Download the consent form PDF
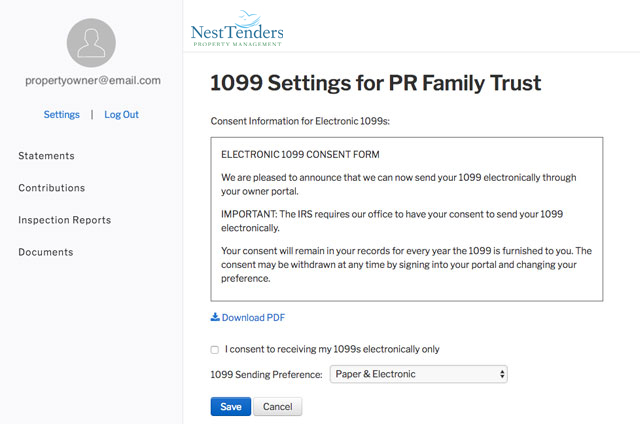This screenshot has height=424, width=640. pyautogui.click(x=253, y=318)
